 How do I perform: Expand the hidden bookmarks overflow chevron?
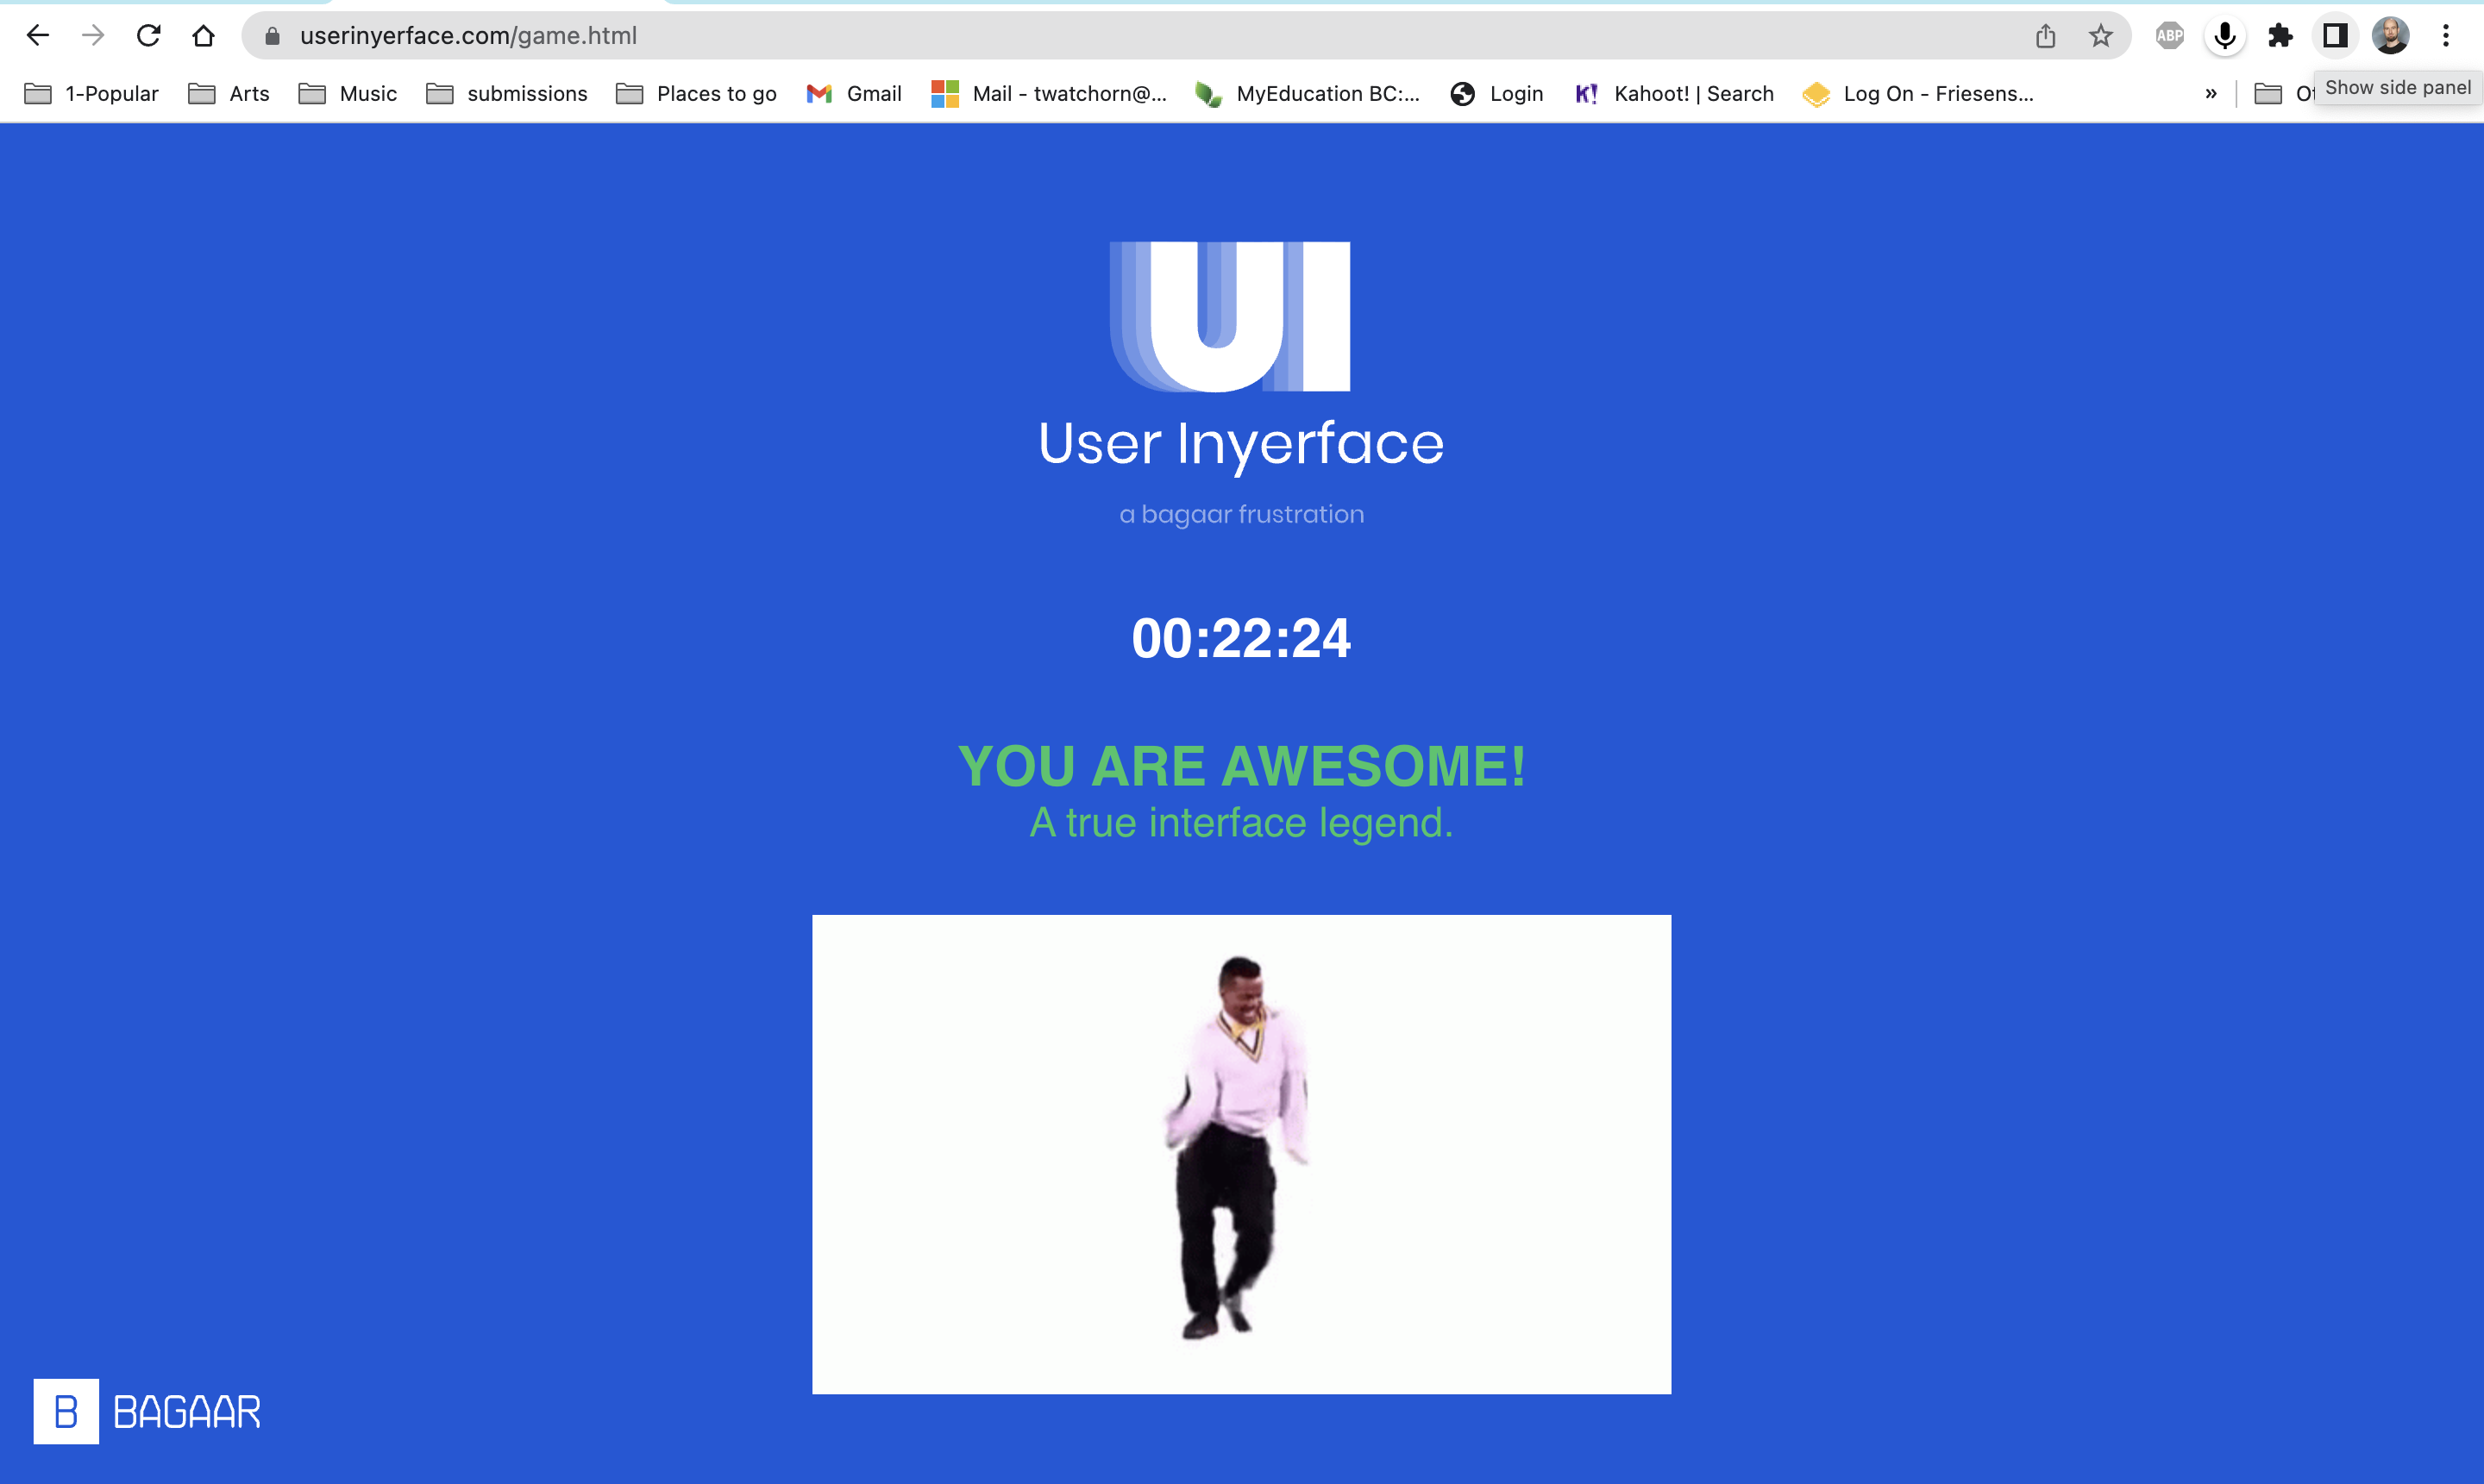point(2211,94)
